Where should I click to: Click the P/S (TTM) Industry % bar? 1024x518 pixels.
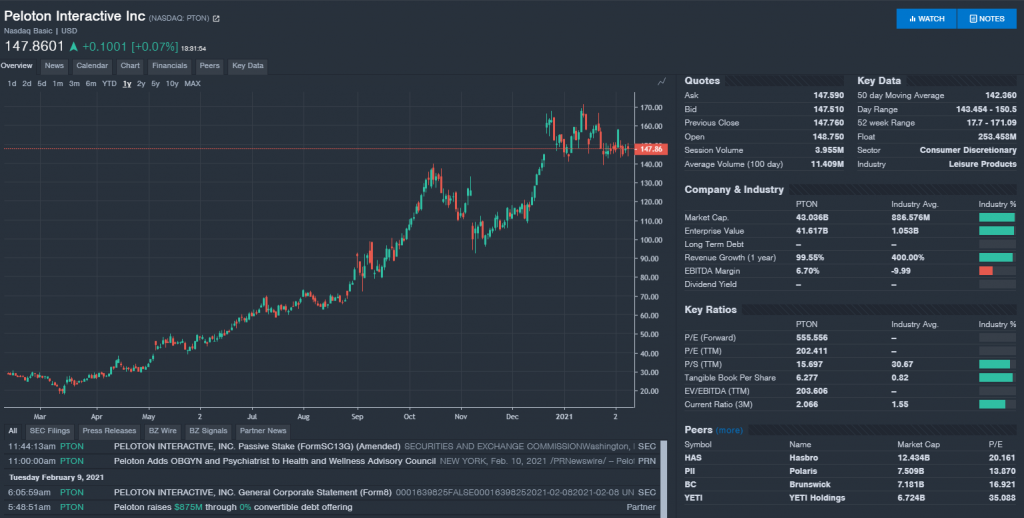point(994,364)
